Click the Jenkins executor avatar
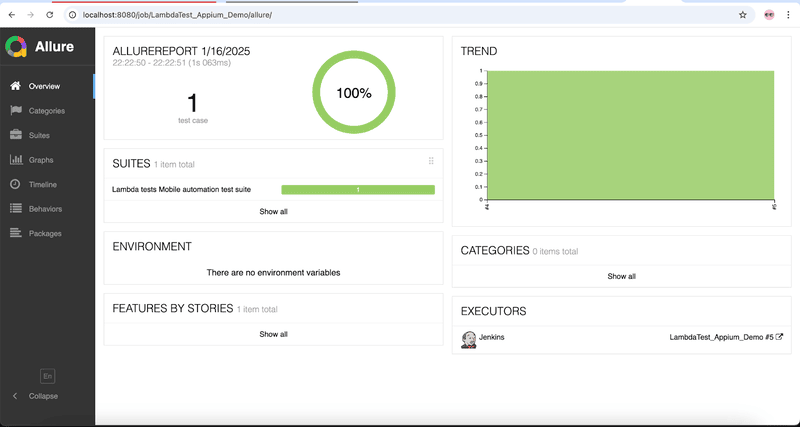This screenshot has width=800, height=427. (x=468, y=339)
